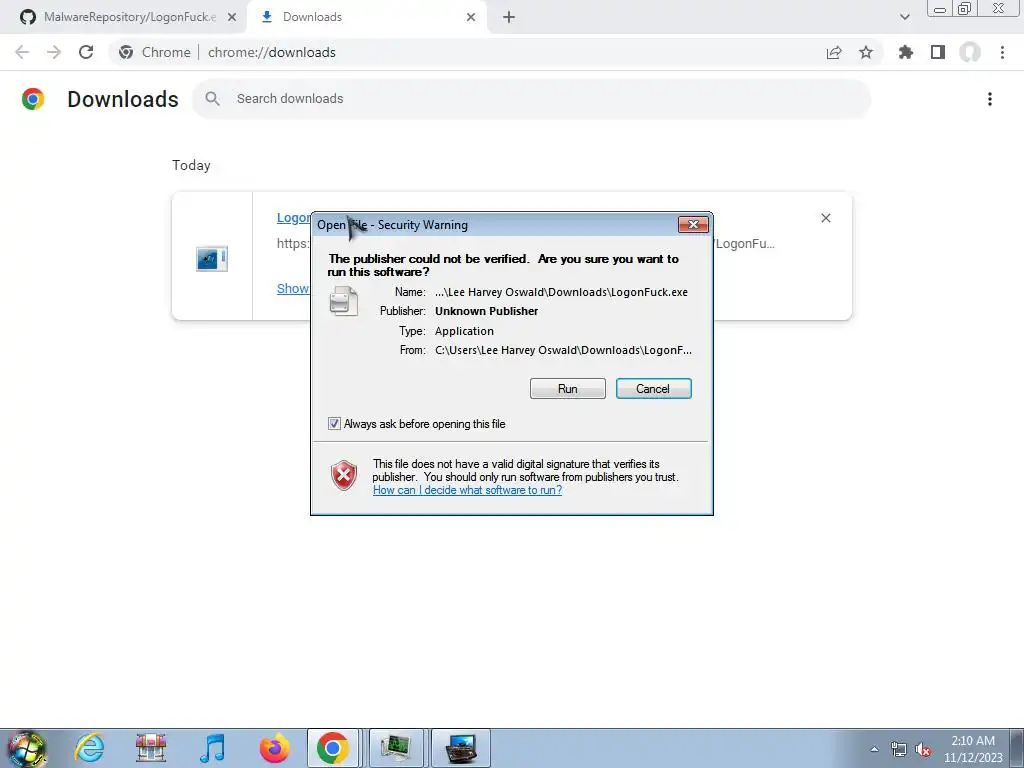Click the network tray icon
This screenshot has height=768, width=1024.
click(899, 749)
